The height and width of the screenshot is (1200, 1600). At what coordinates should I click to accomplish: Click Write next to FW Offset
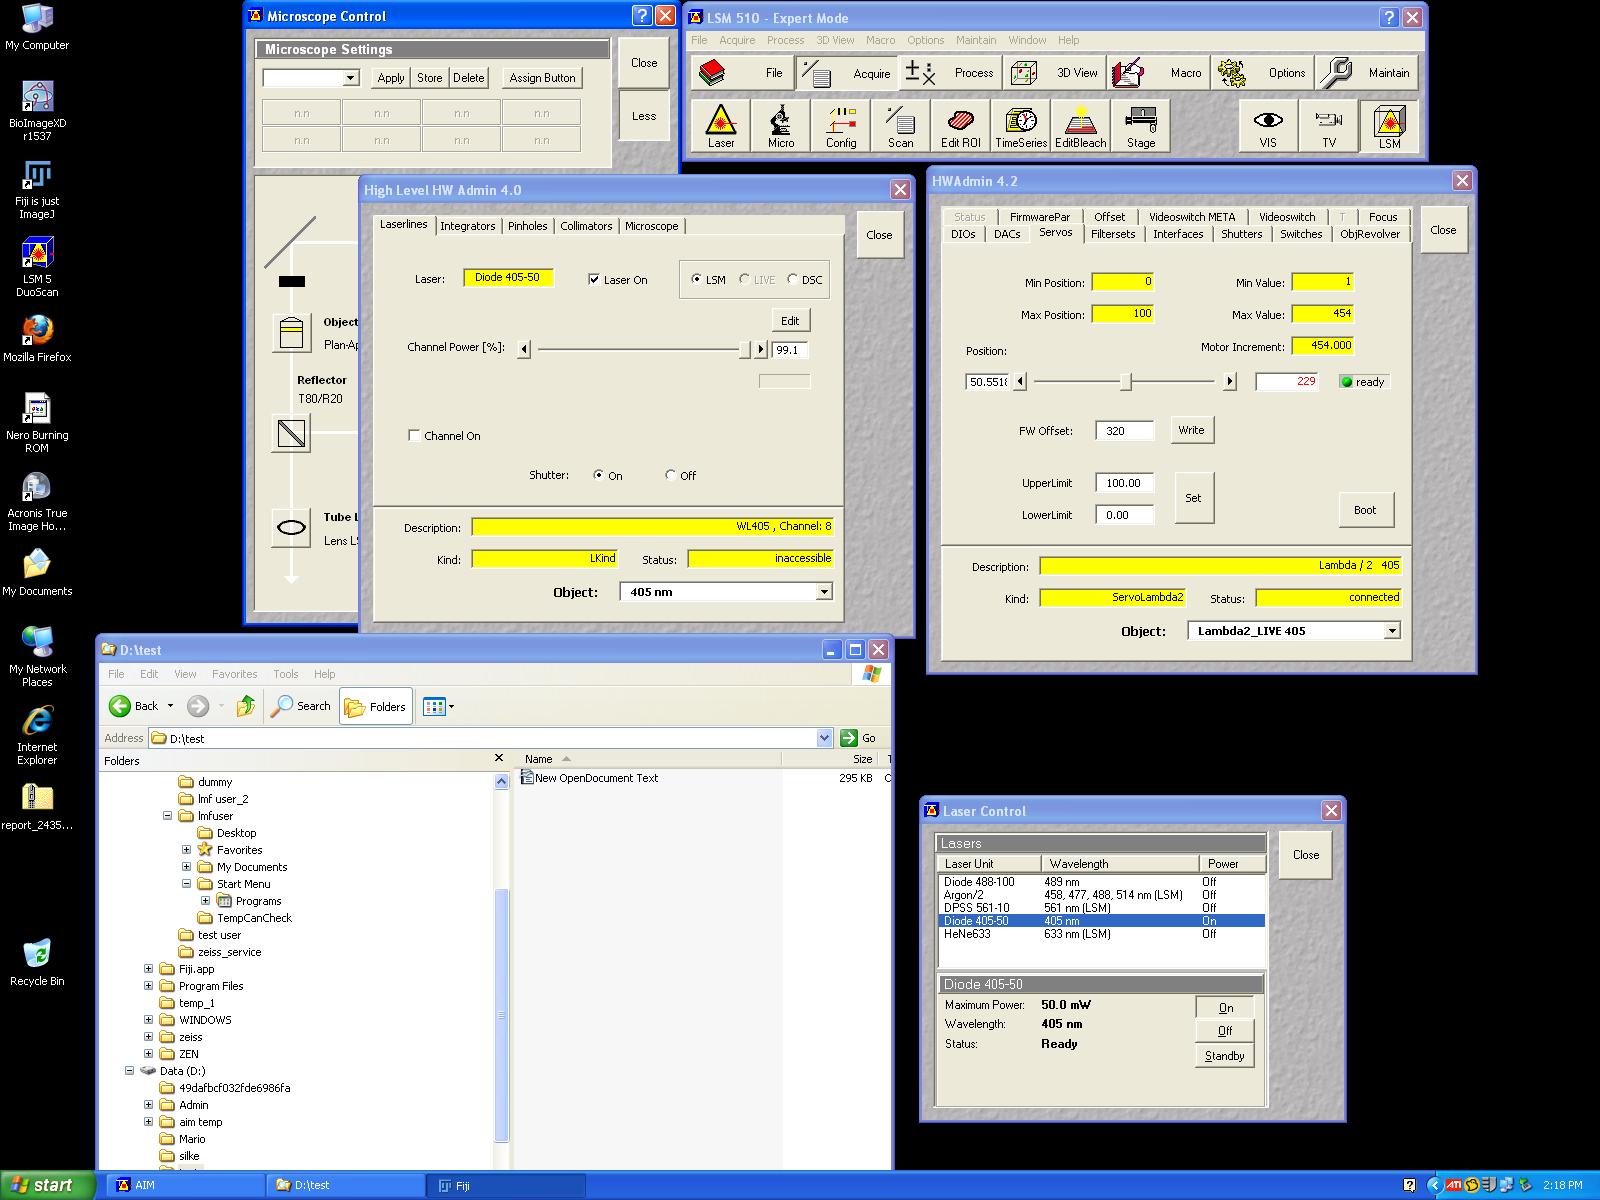pyautogui.click(x=1191, y=430)
